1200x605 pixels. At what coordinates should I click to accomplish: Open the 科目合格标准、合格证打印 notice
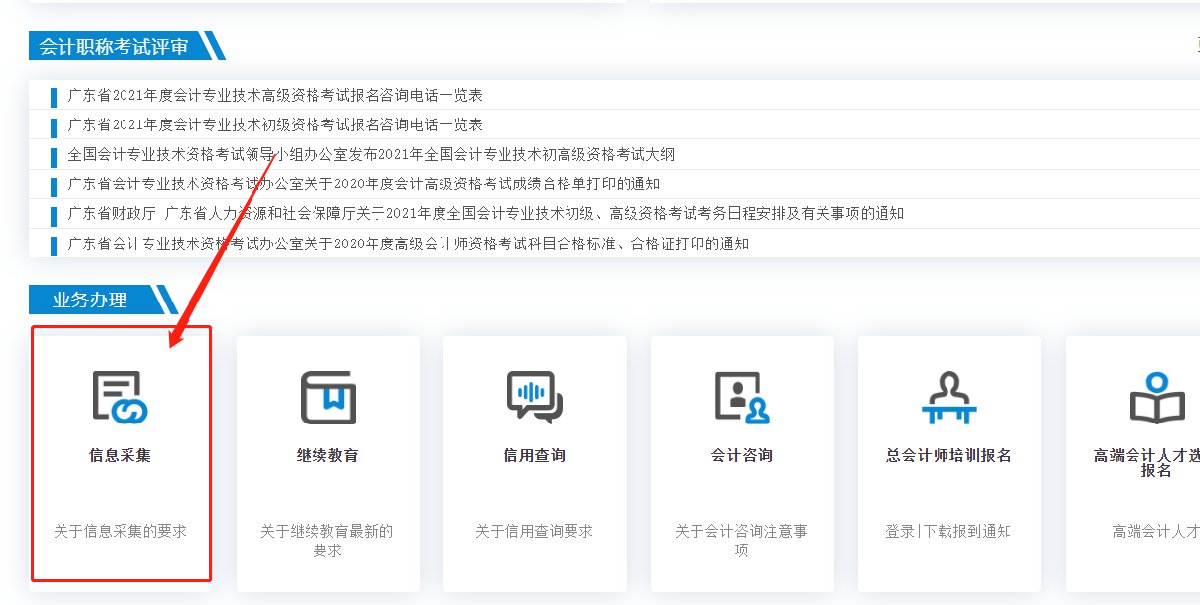pos(408,243)
